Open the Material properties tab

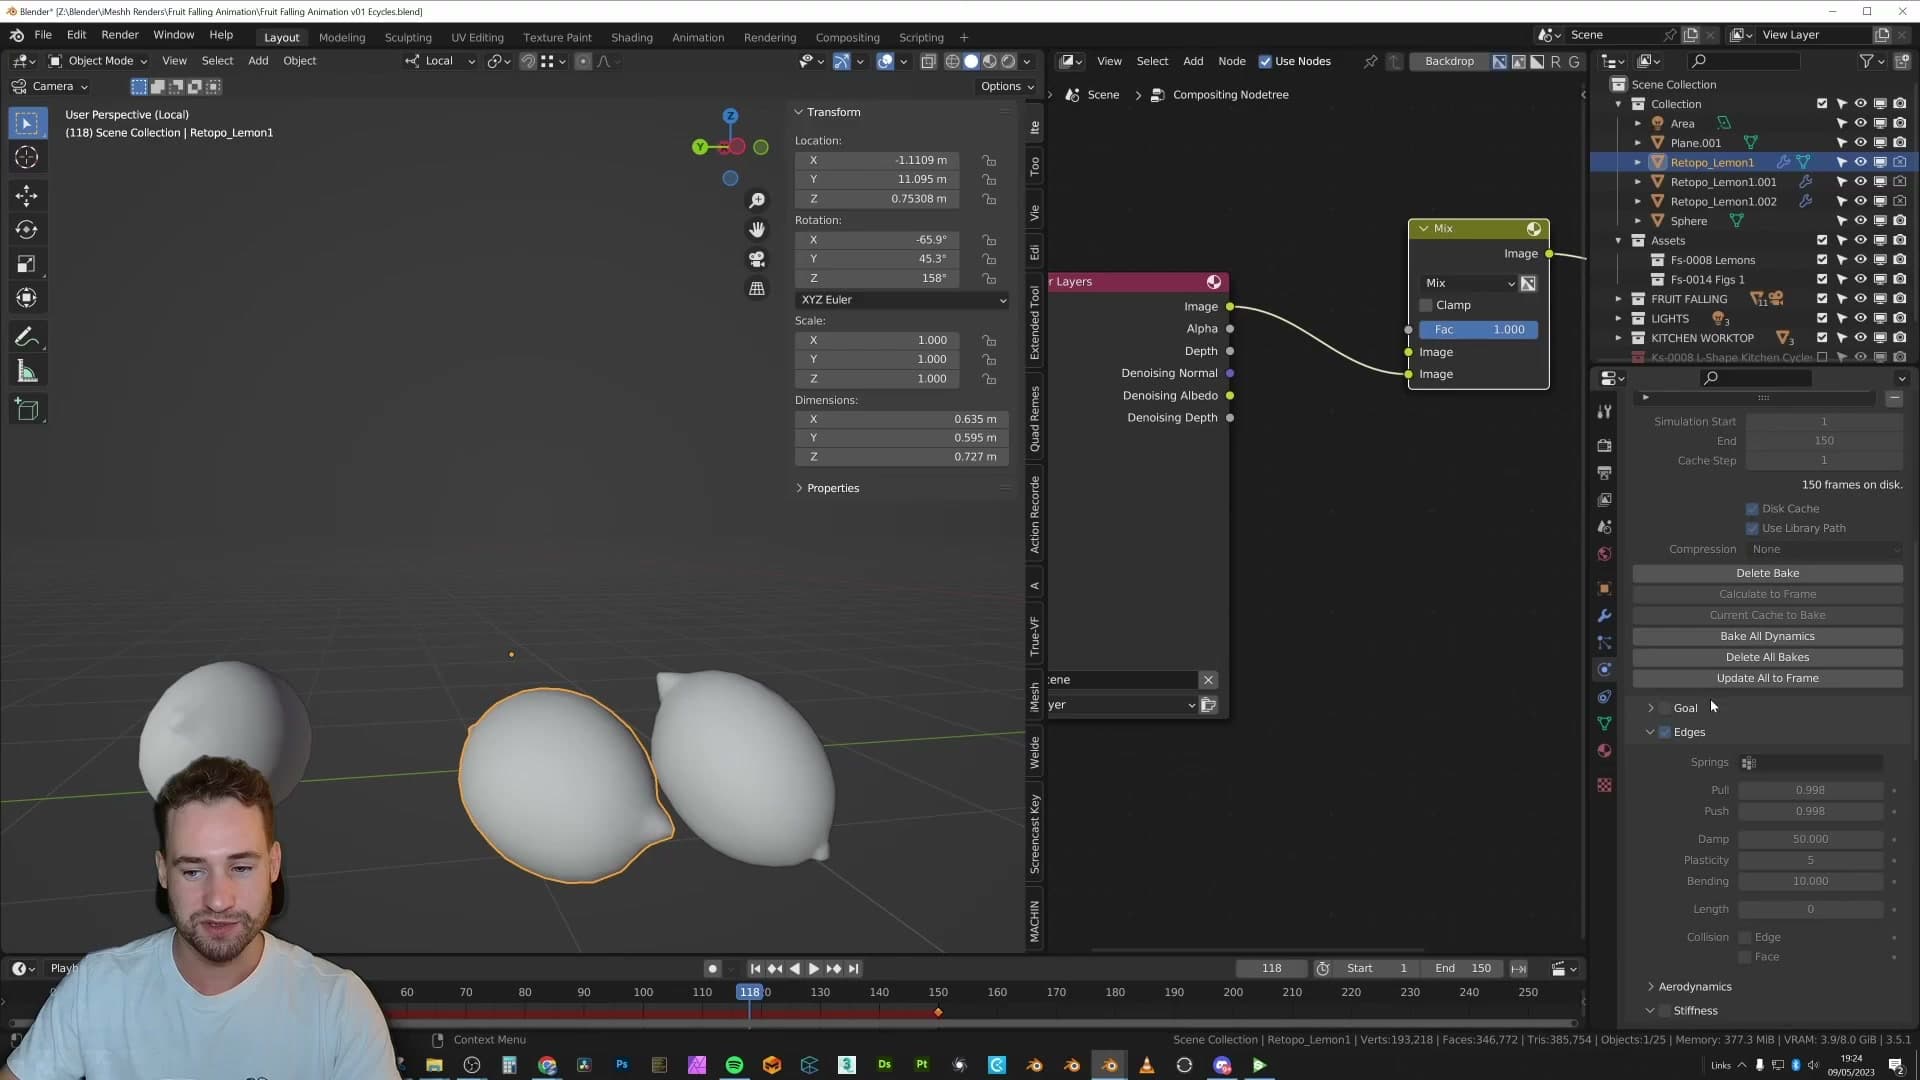(x=1604, y=751)
